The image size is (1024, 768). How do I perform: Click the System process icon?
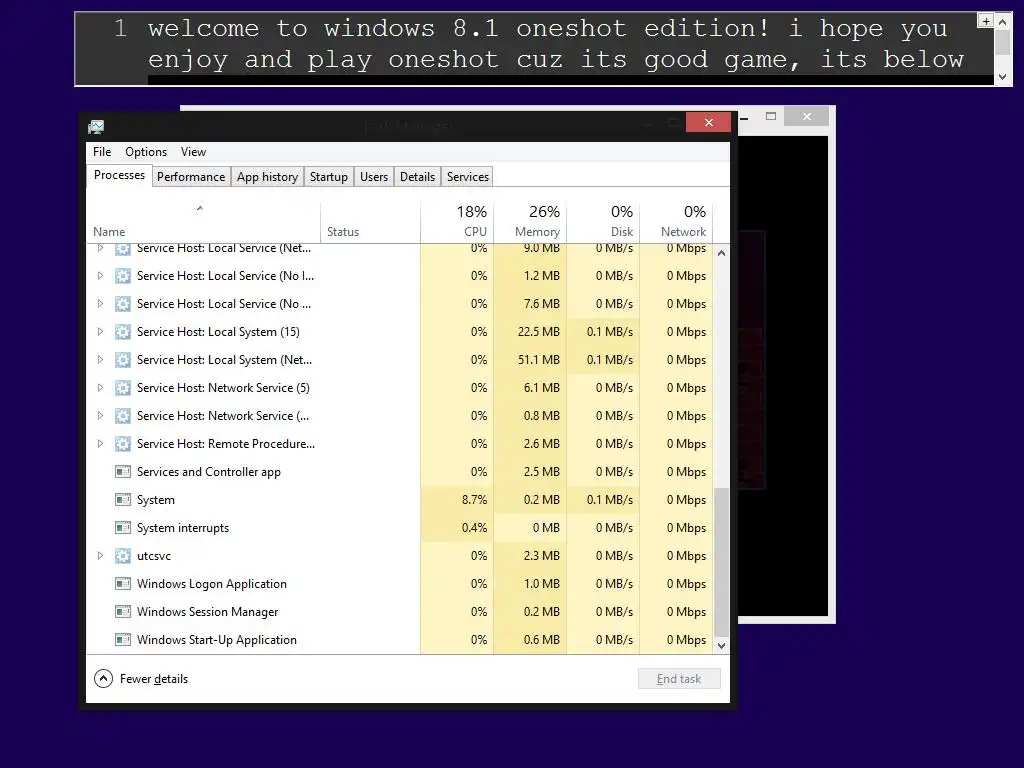(122, 500)
